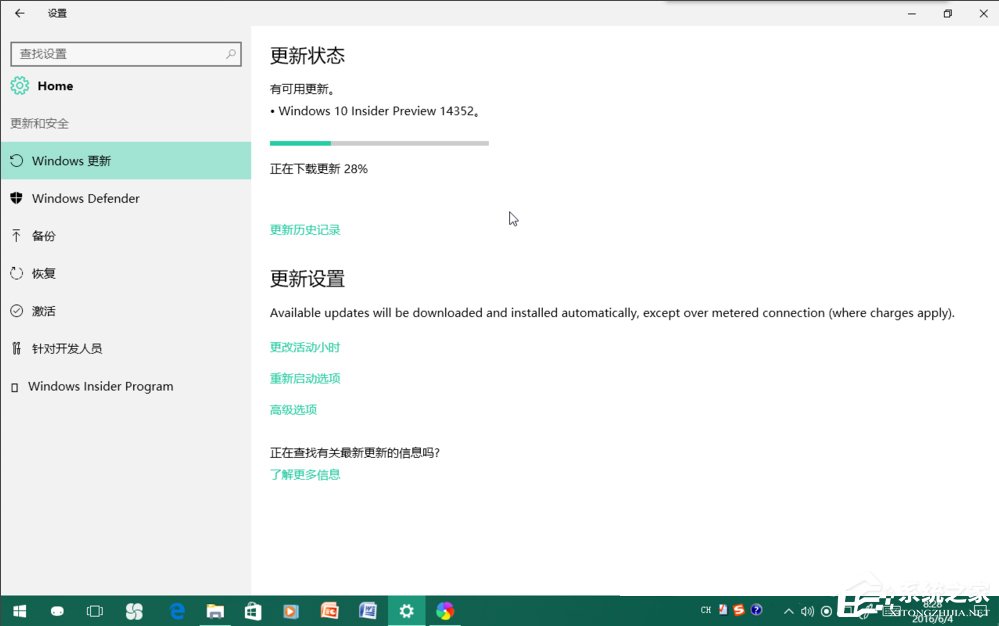
Task: Open 高级选项 (advanced options)
Action: click(x=292, y=409)
